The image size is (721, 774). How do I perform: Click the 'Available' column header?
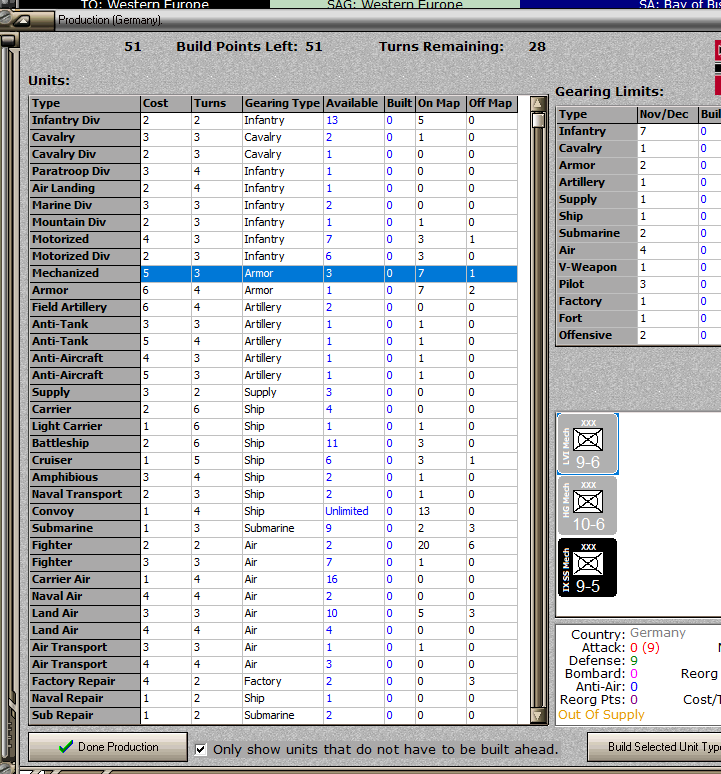point(354,103)
